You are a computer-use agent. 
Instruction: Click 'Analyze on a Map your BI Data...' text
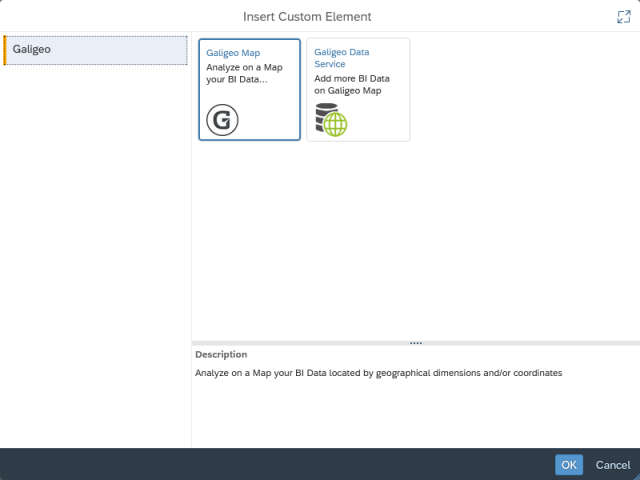244,73
